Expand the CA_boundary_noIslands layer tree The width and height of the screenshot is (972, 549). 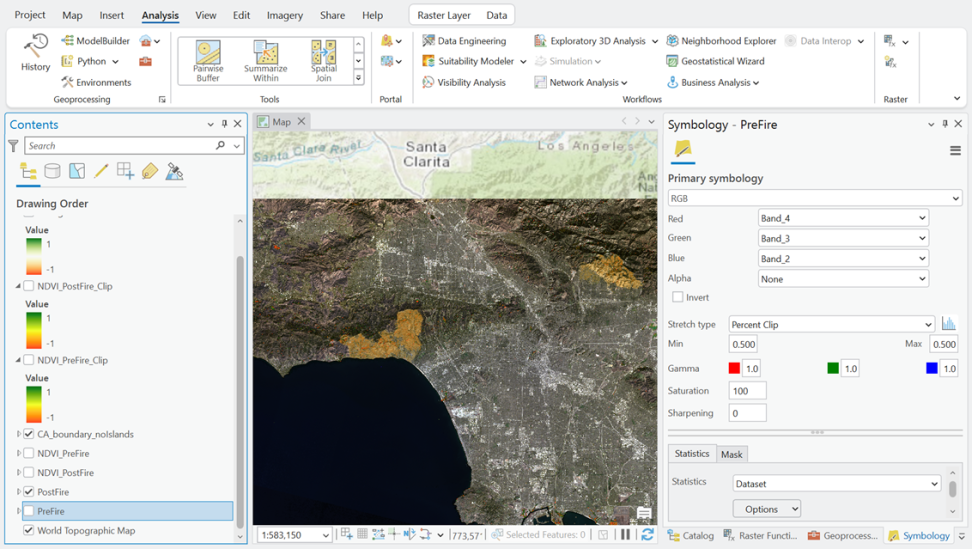[19, 434]
